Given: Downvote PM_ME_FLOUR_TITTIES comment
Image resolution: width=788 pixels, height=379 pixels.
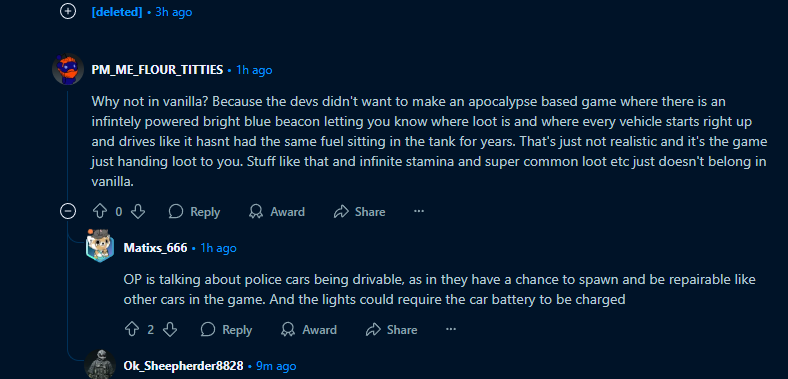Looking at the screenshot, I should pyautogui.click(x=138, y=212).
